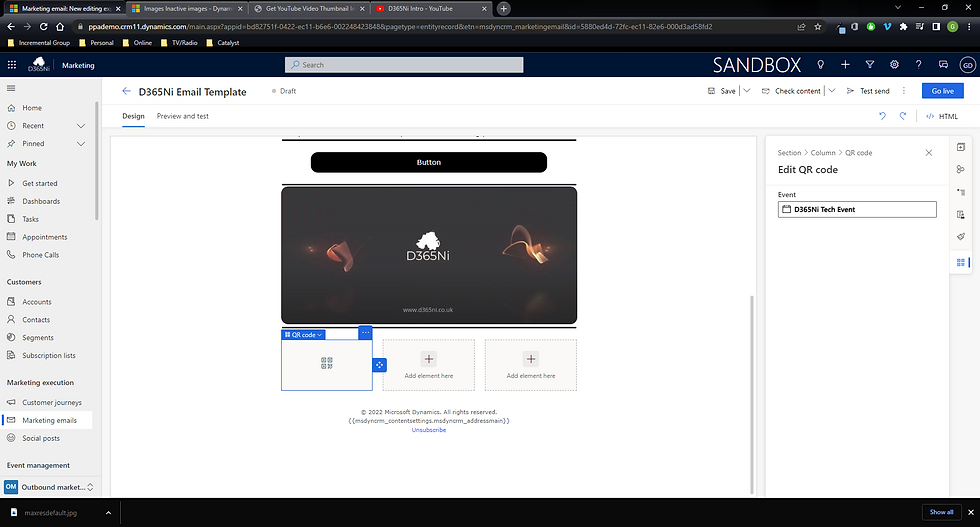This screenshot has height=527, width=980.
Task: Click the Check content button
Action: pyautogui.click(x=791, y=91)
